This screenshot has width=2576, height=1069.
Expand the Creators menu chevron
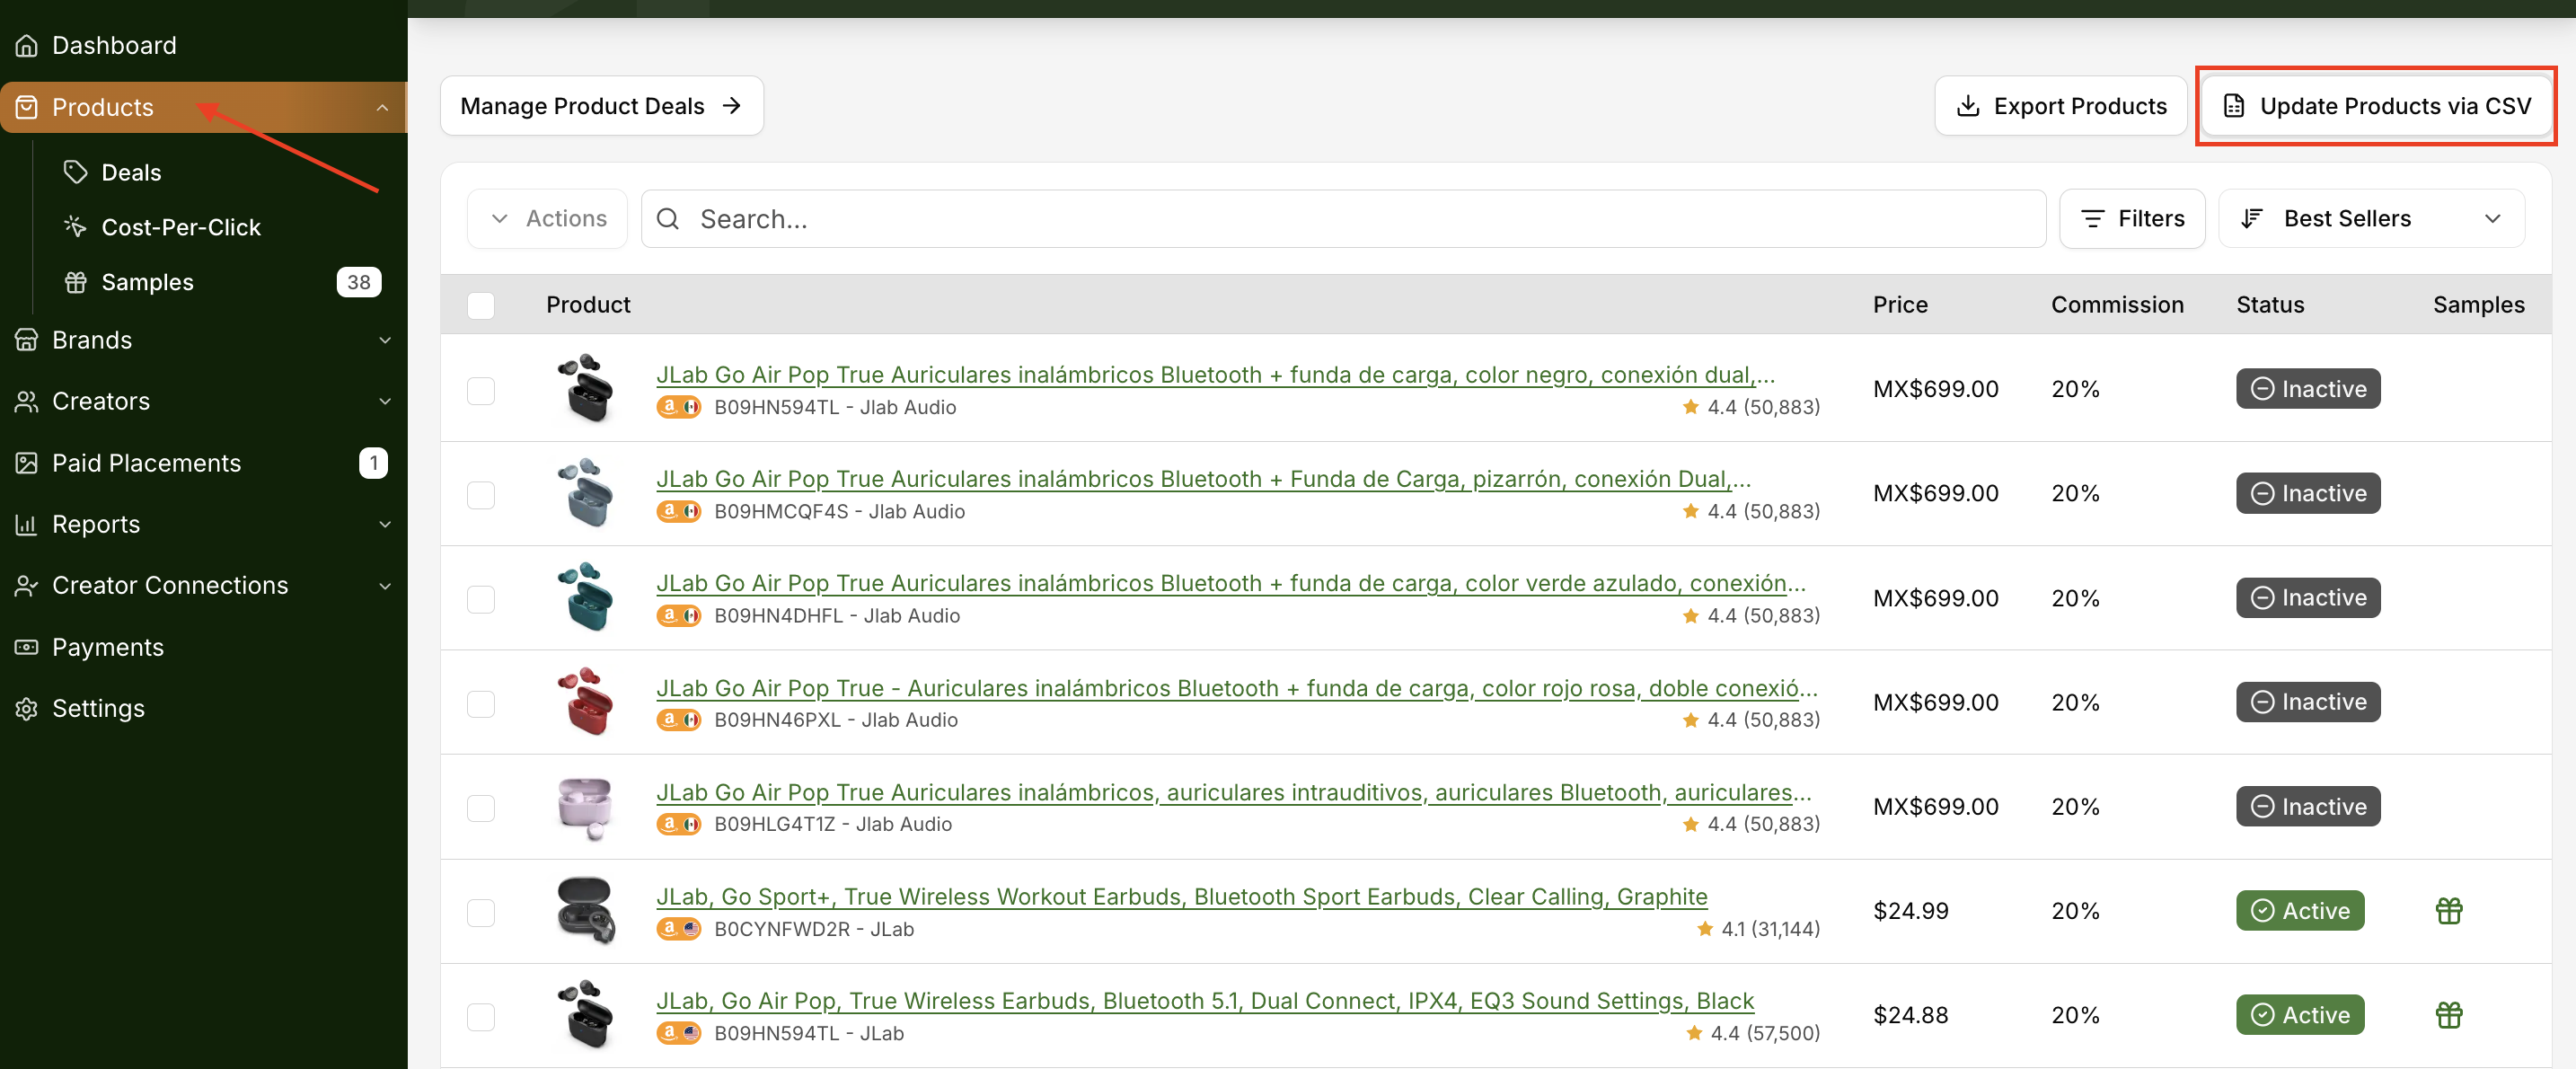coord(385,401)
